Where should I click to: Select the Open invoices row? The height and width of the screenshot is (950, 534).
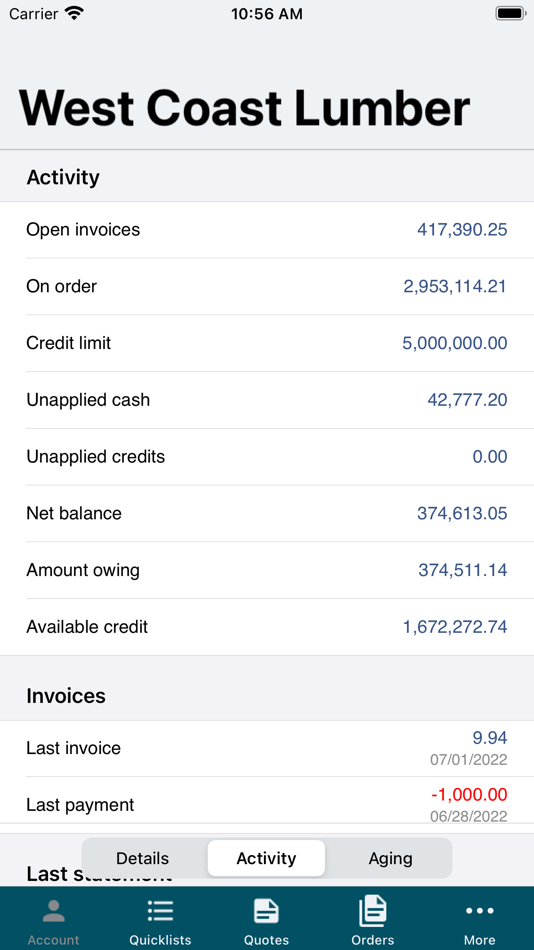coord(267,230)
